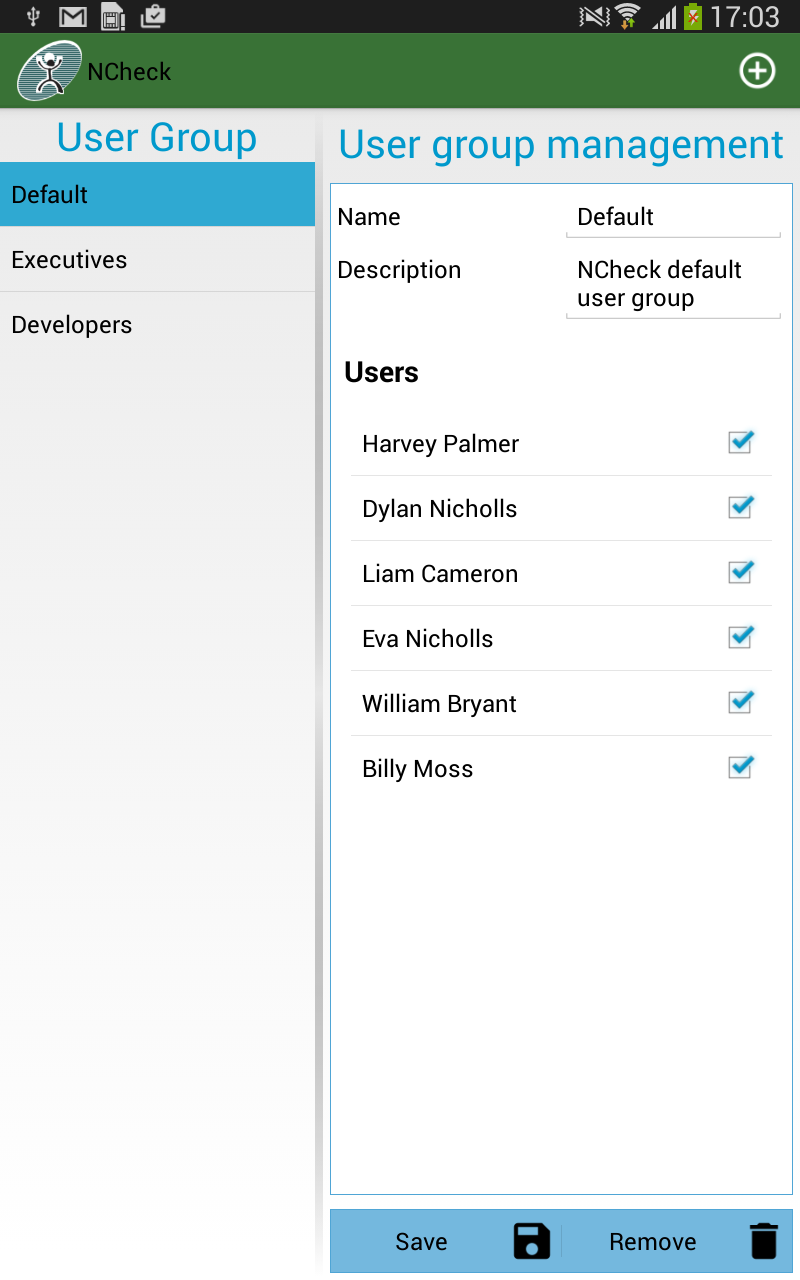Click the floppy disk save icon
Image resolution: width=800 pixels, height=1280 pixels.
(531, 1241)
